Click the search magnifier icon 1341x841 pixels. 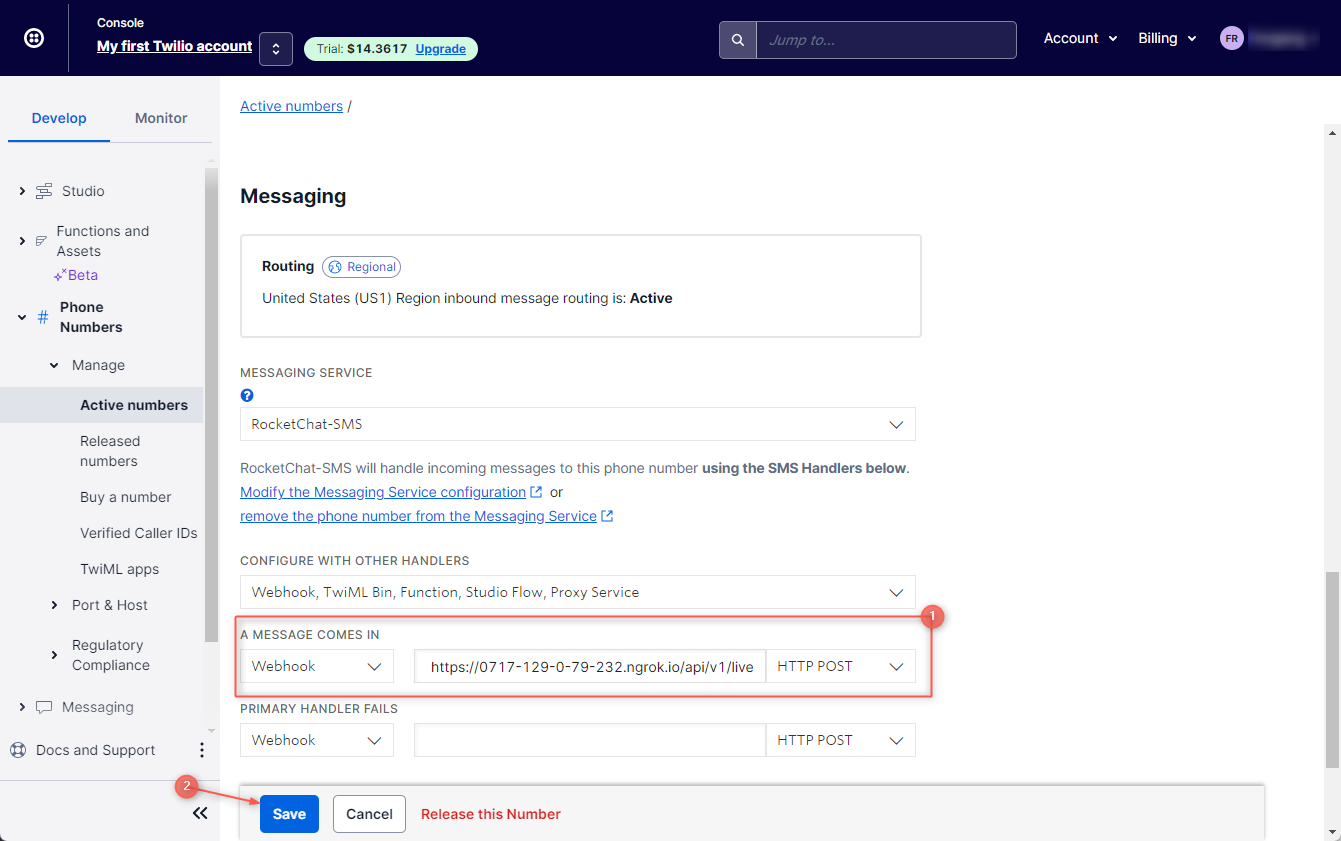pyautogui.click(x=738, y=40)
